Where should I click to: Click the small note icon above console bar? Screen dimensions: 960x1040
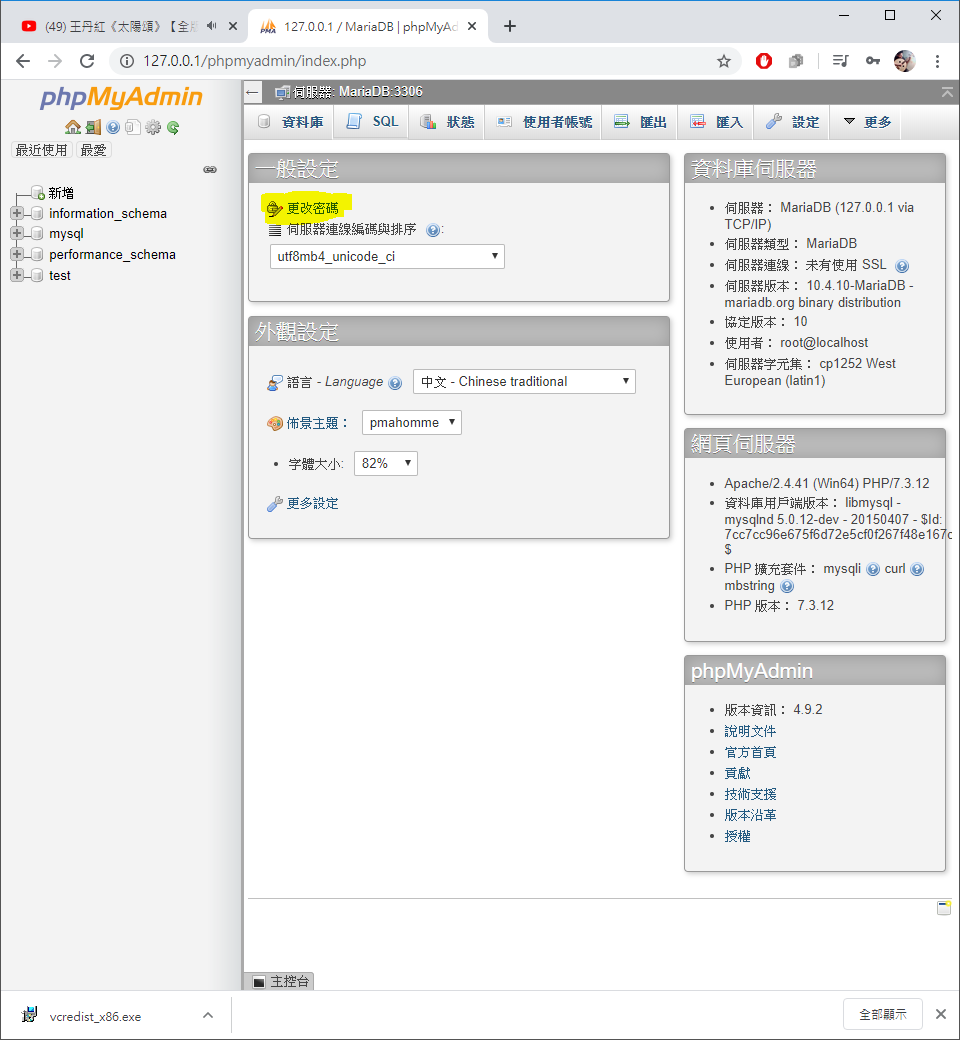click(x=943, y=908)
